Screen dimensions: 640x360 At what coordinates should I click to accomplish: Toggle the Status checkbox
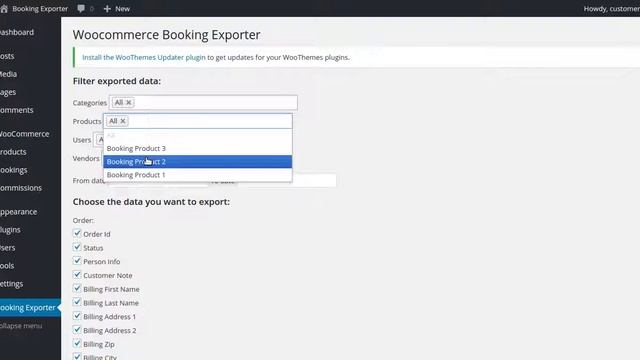(77, 247)
